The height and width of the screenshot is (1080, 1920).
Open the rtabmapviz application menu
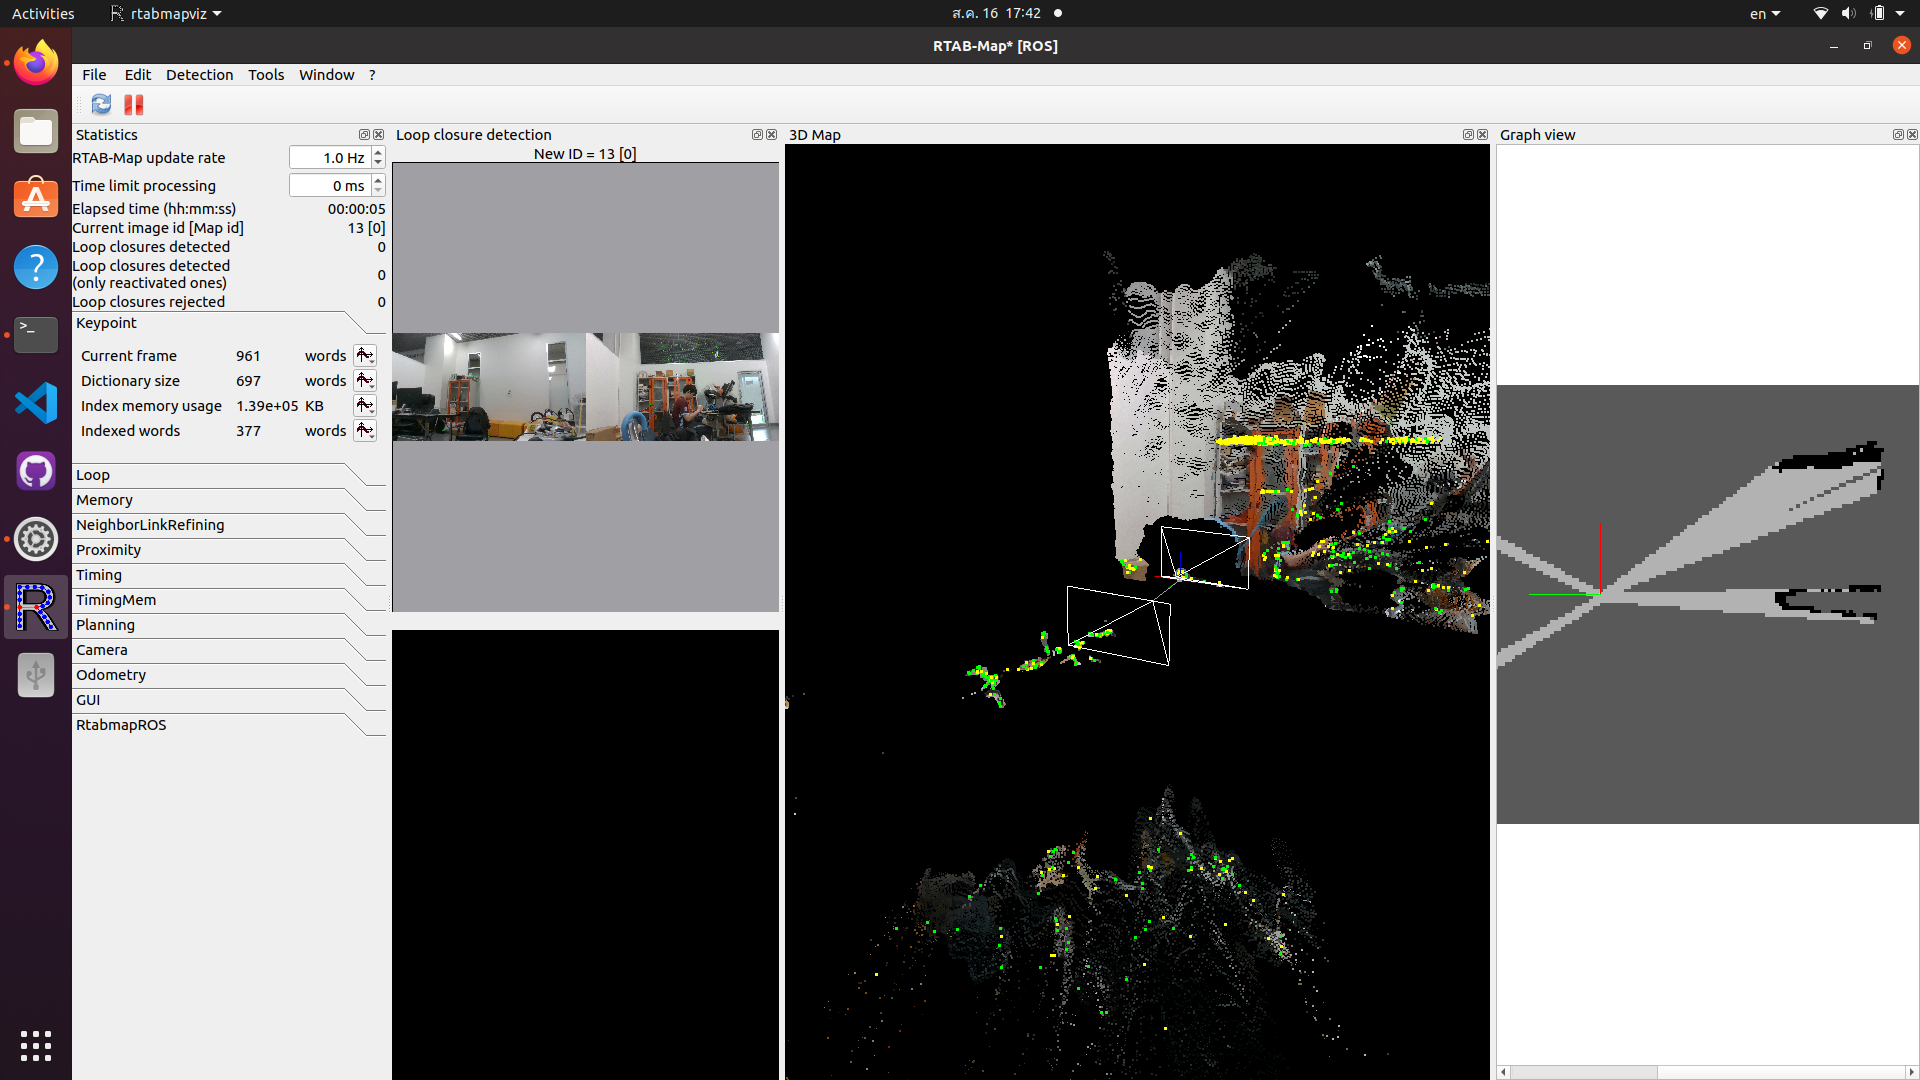point(166,13)
